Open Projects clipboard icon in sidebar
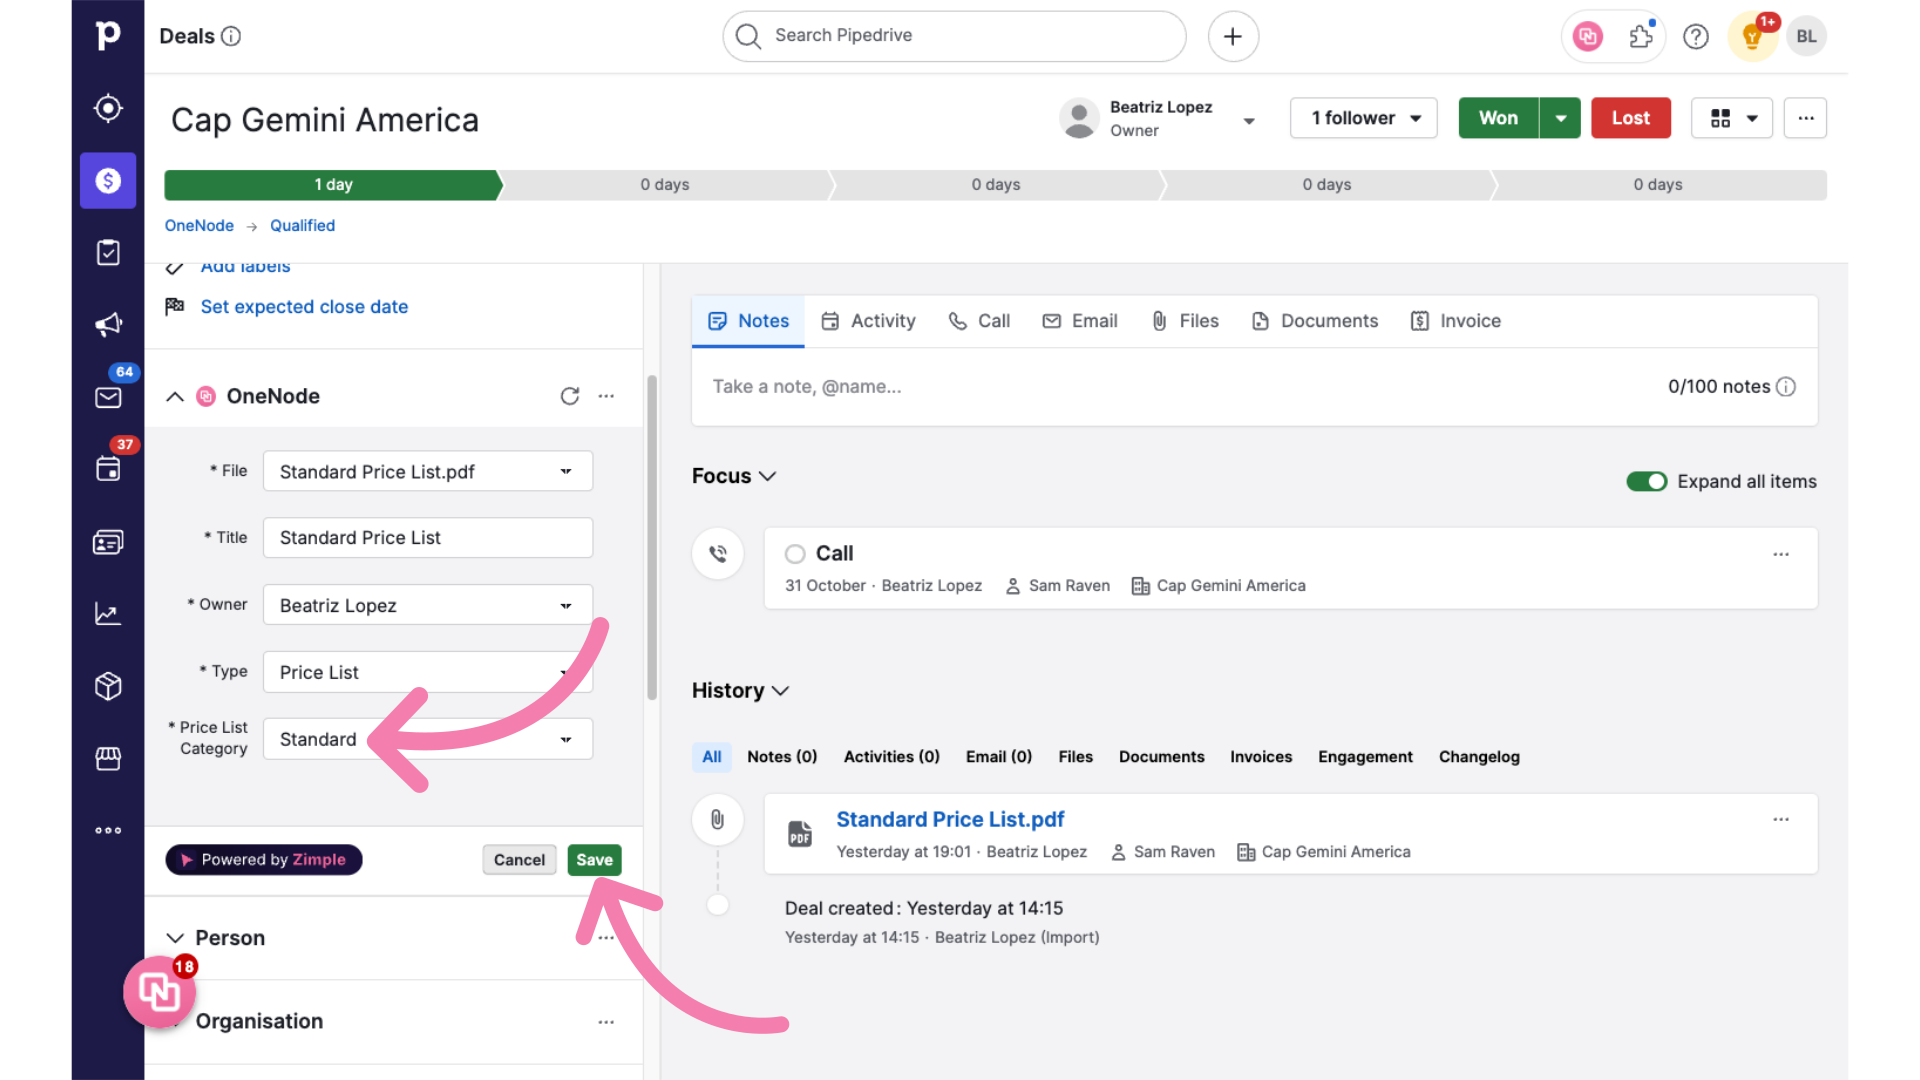Image resolution: width=1920 pixels, height=1080 pixels. pos(108,252)
